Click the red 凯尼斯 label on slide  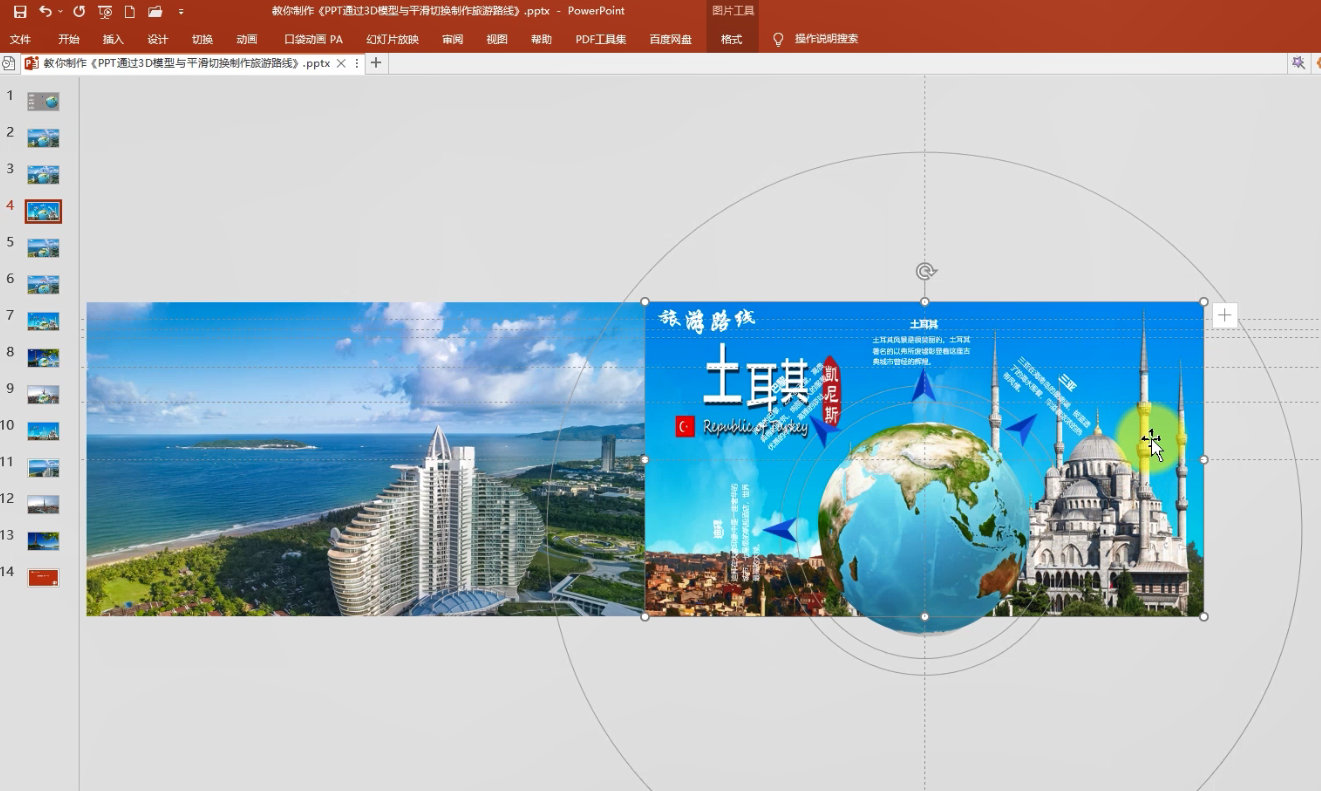point(831,389)
